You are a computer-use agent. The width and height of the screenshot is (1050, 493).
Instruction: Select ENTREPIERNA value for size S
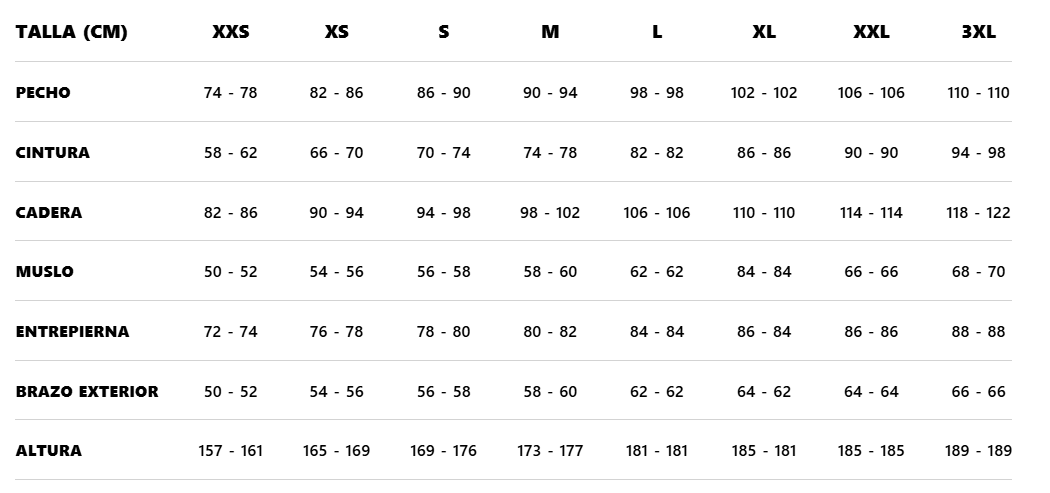point(443,332)
